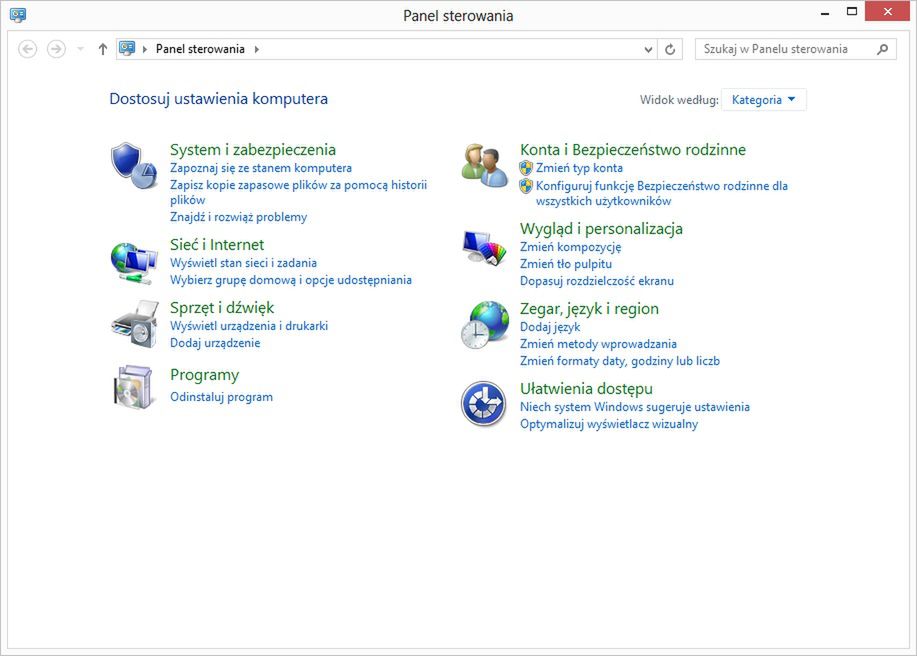Open Sprzęt i dźwięk printer icon
Screen dimensions: 917x656
[x=135, y=324]
